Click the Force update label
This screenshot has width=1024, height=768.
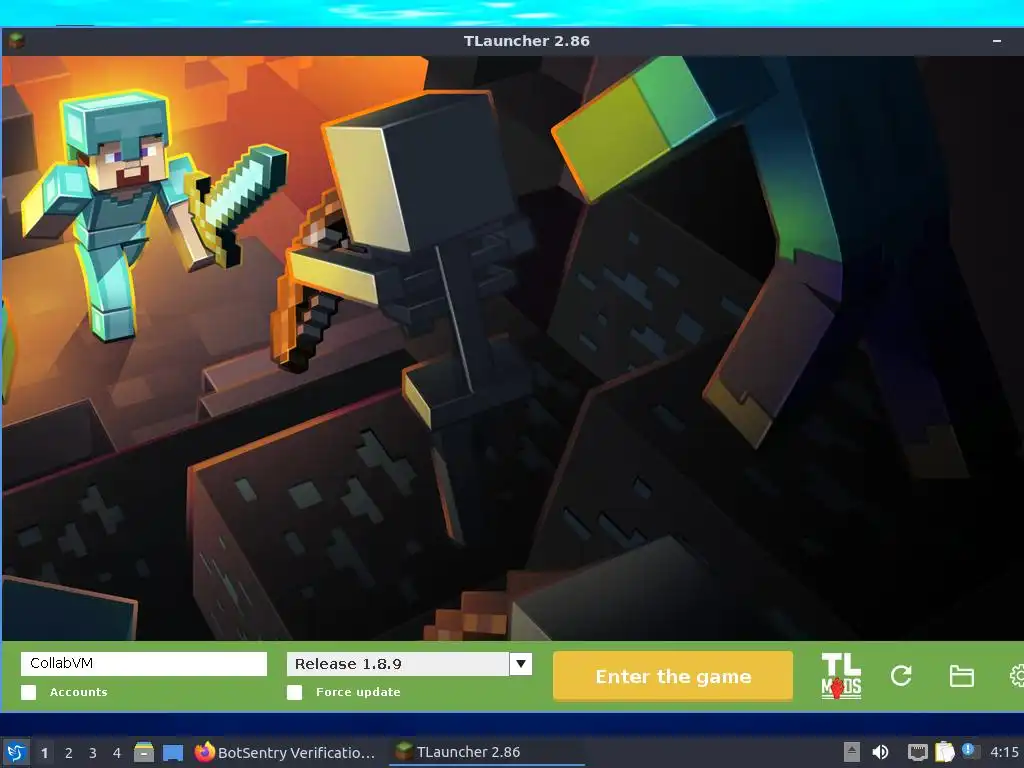358,692
